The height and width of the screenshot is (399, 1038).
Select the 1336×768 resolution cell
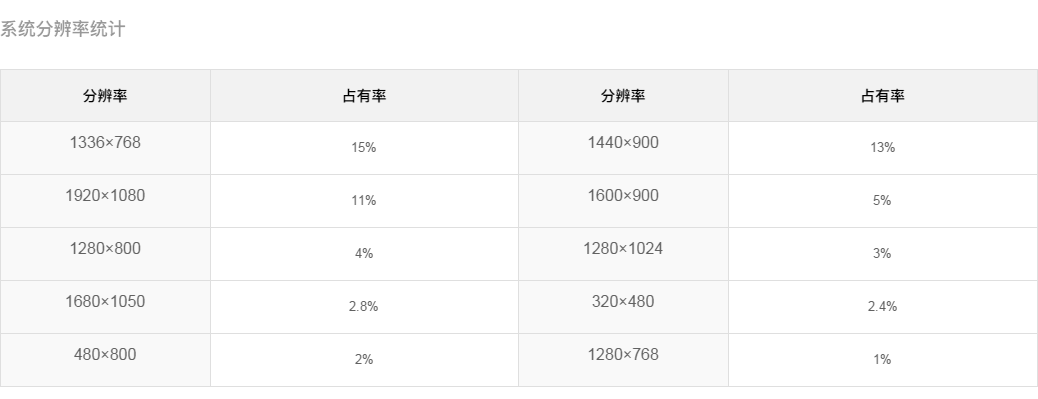point(105,148)
